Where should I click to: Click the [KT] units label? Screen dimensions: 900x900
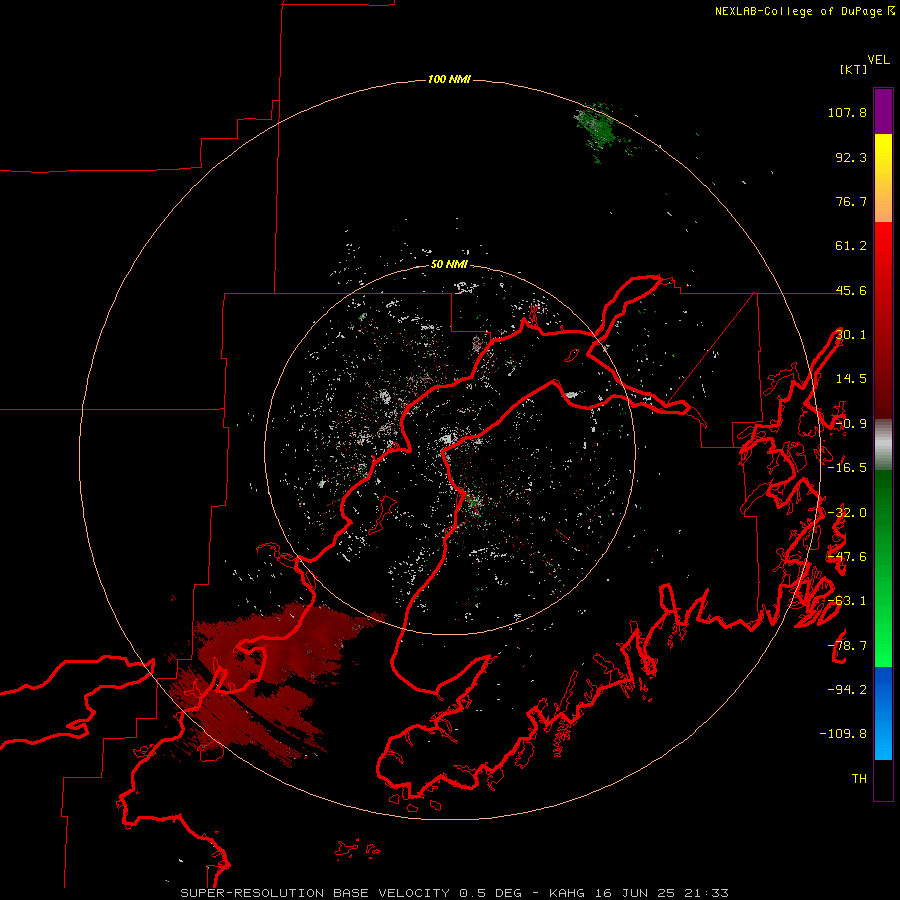click(854, 69)
